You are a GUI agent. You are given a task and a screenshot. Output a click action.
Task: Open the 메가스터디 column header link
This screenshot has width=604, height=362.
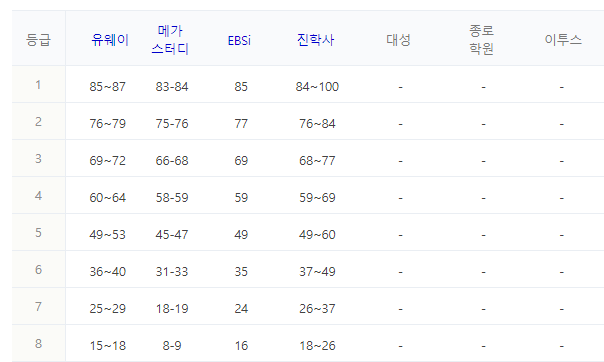pyautogui.click(x=170, y=40)
